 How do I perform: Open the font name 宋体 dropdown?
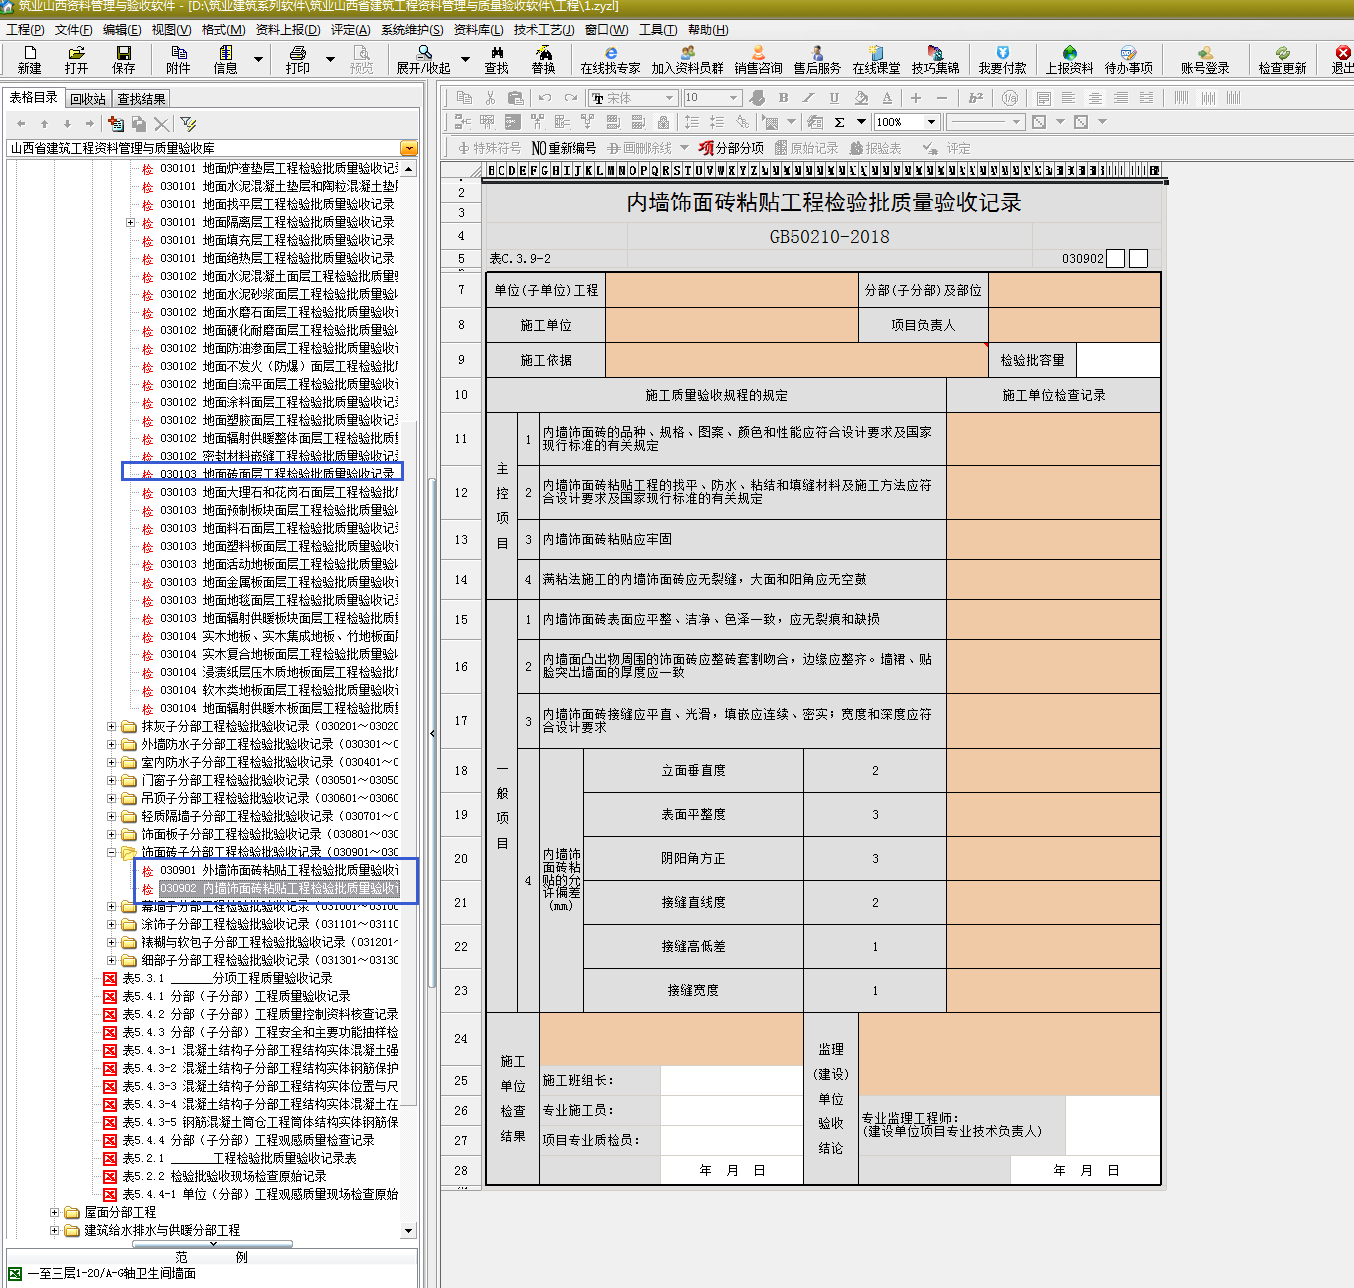(x=669, y=98)
